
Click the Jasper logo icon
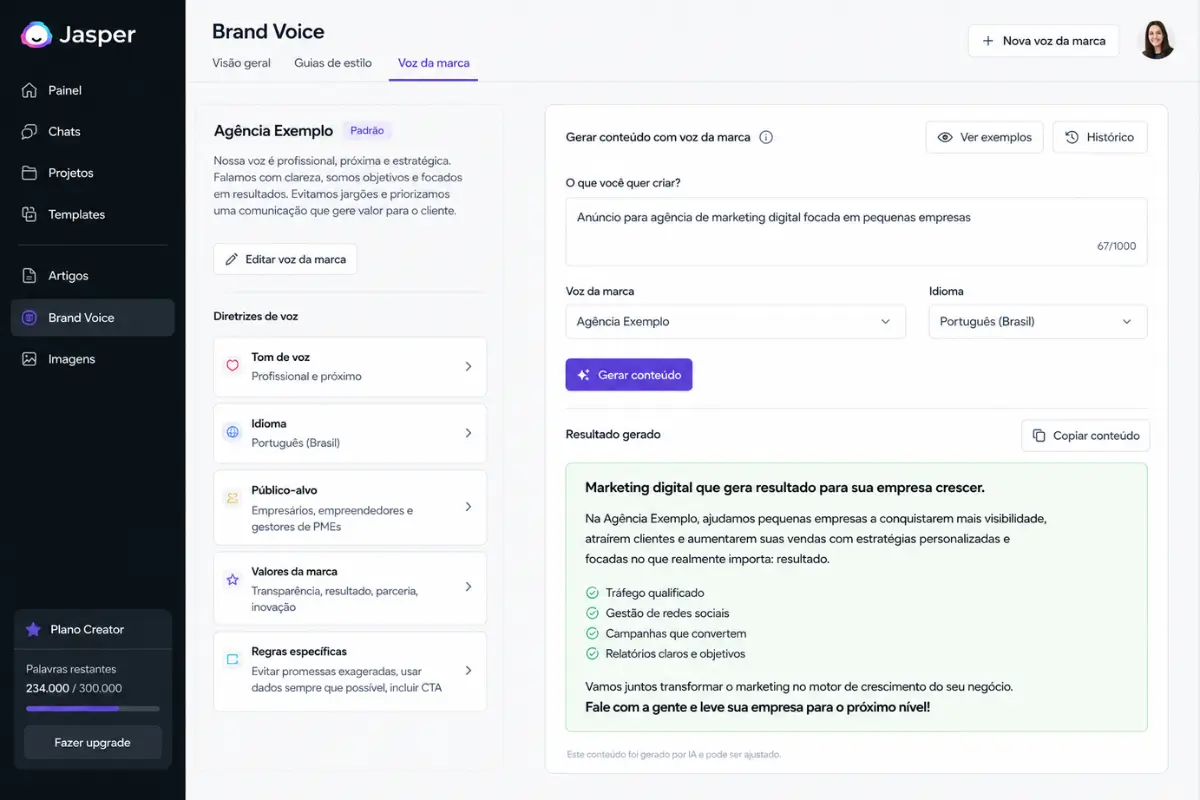[36, 35]
